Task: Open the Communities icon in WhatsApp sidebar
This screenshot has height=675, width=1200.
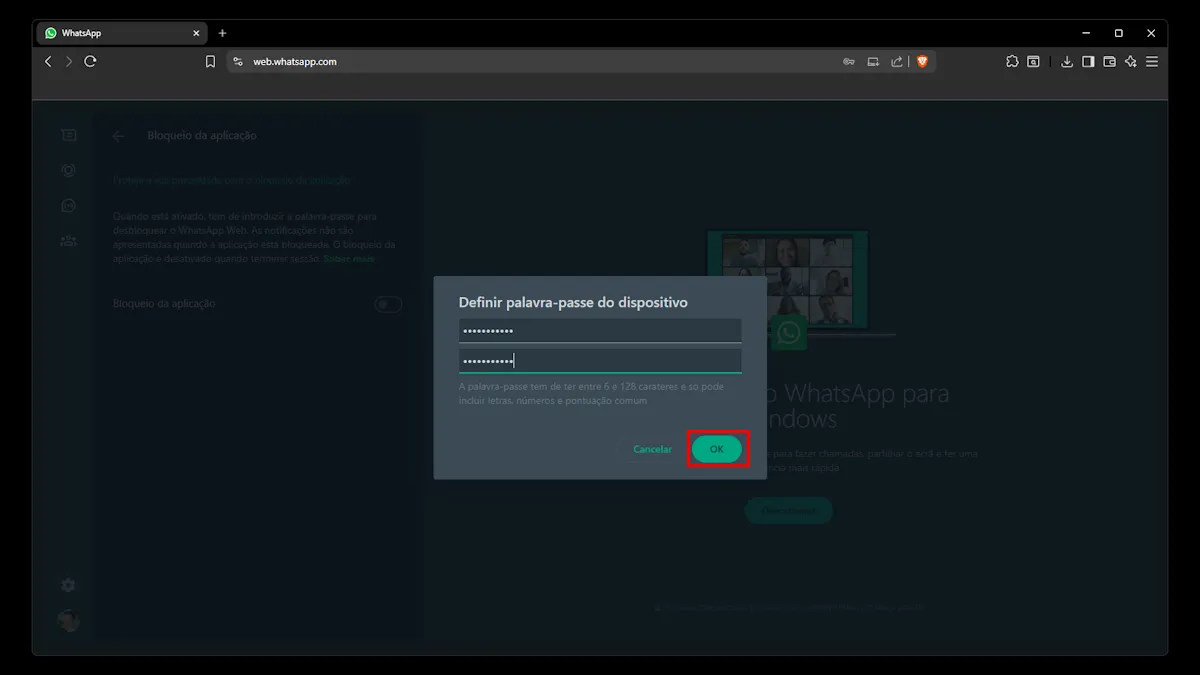Action: (68, 240)
